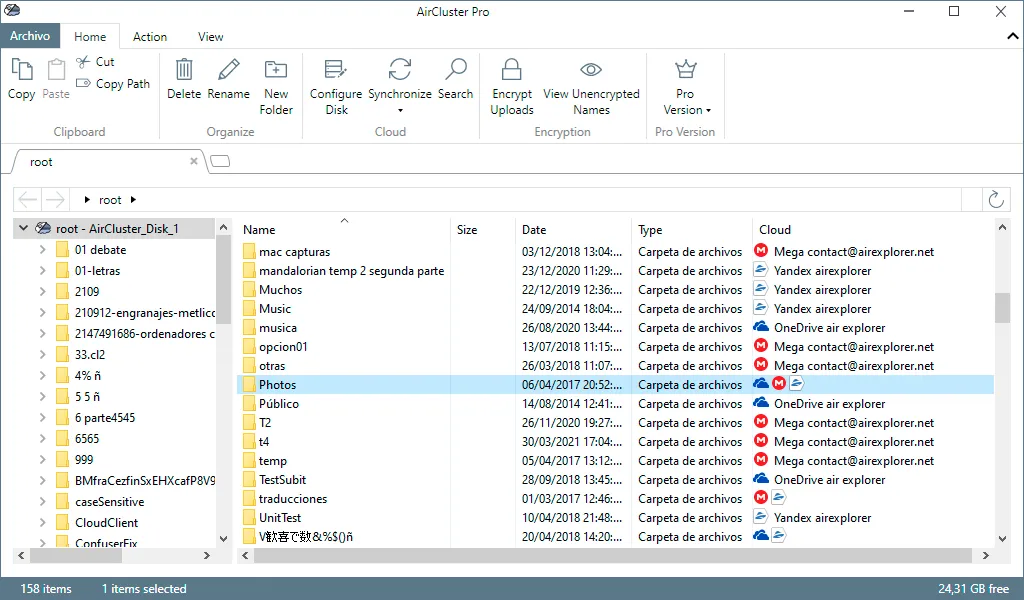Switch to the Action ribbon tab
The height and width of the screenshot is (600, 1024).
point(150,37)
